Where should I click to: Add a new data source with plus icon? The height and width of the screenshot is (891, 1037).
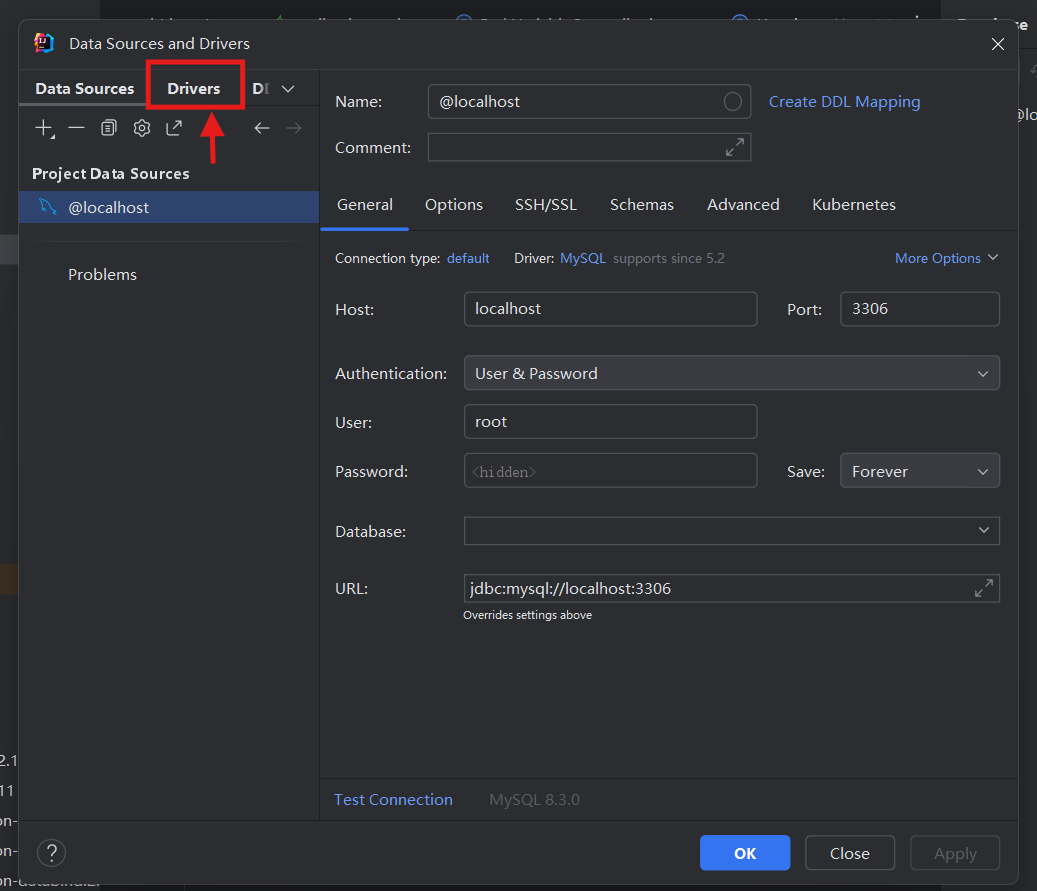[44, 128]
